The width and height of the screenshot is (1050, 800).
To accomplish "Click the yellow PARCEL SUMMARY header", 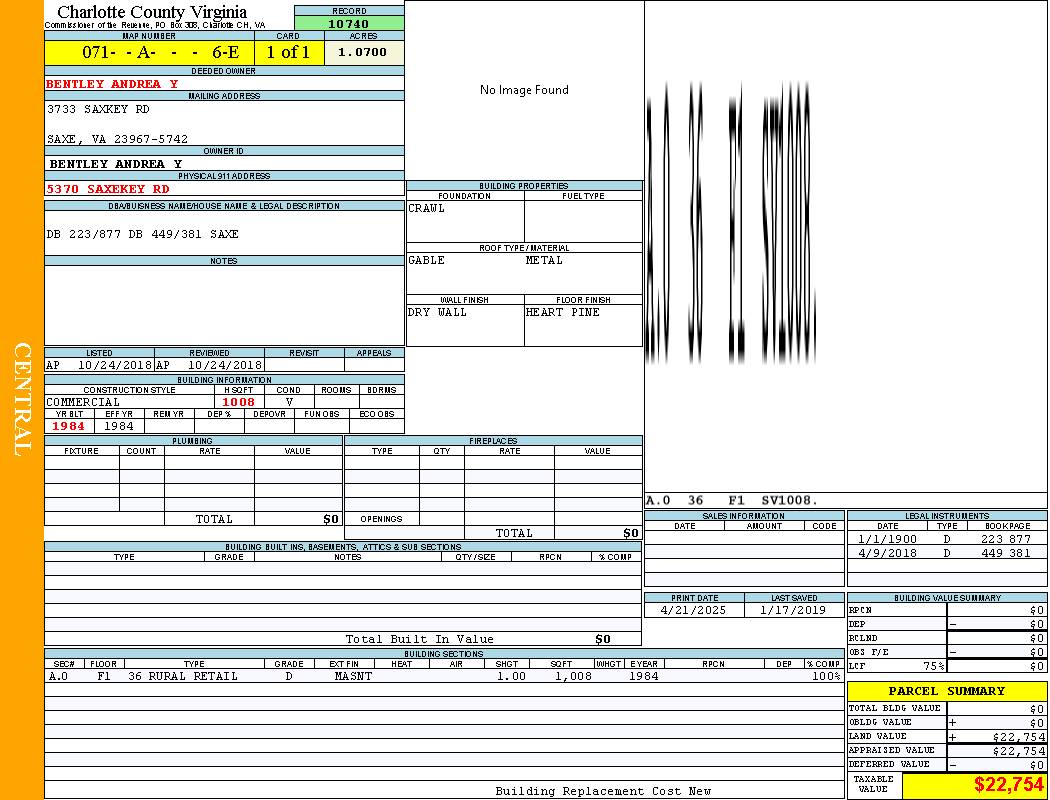I will pyautogui.click(x=946, y=691).
